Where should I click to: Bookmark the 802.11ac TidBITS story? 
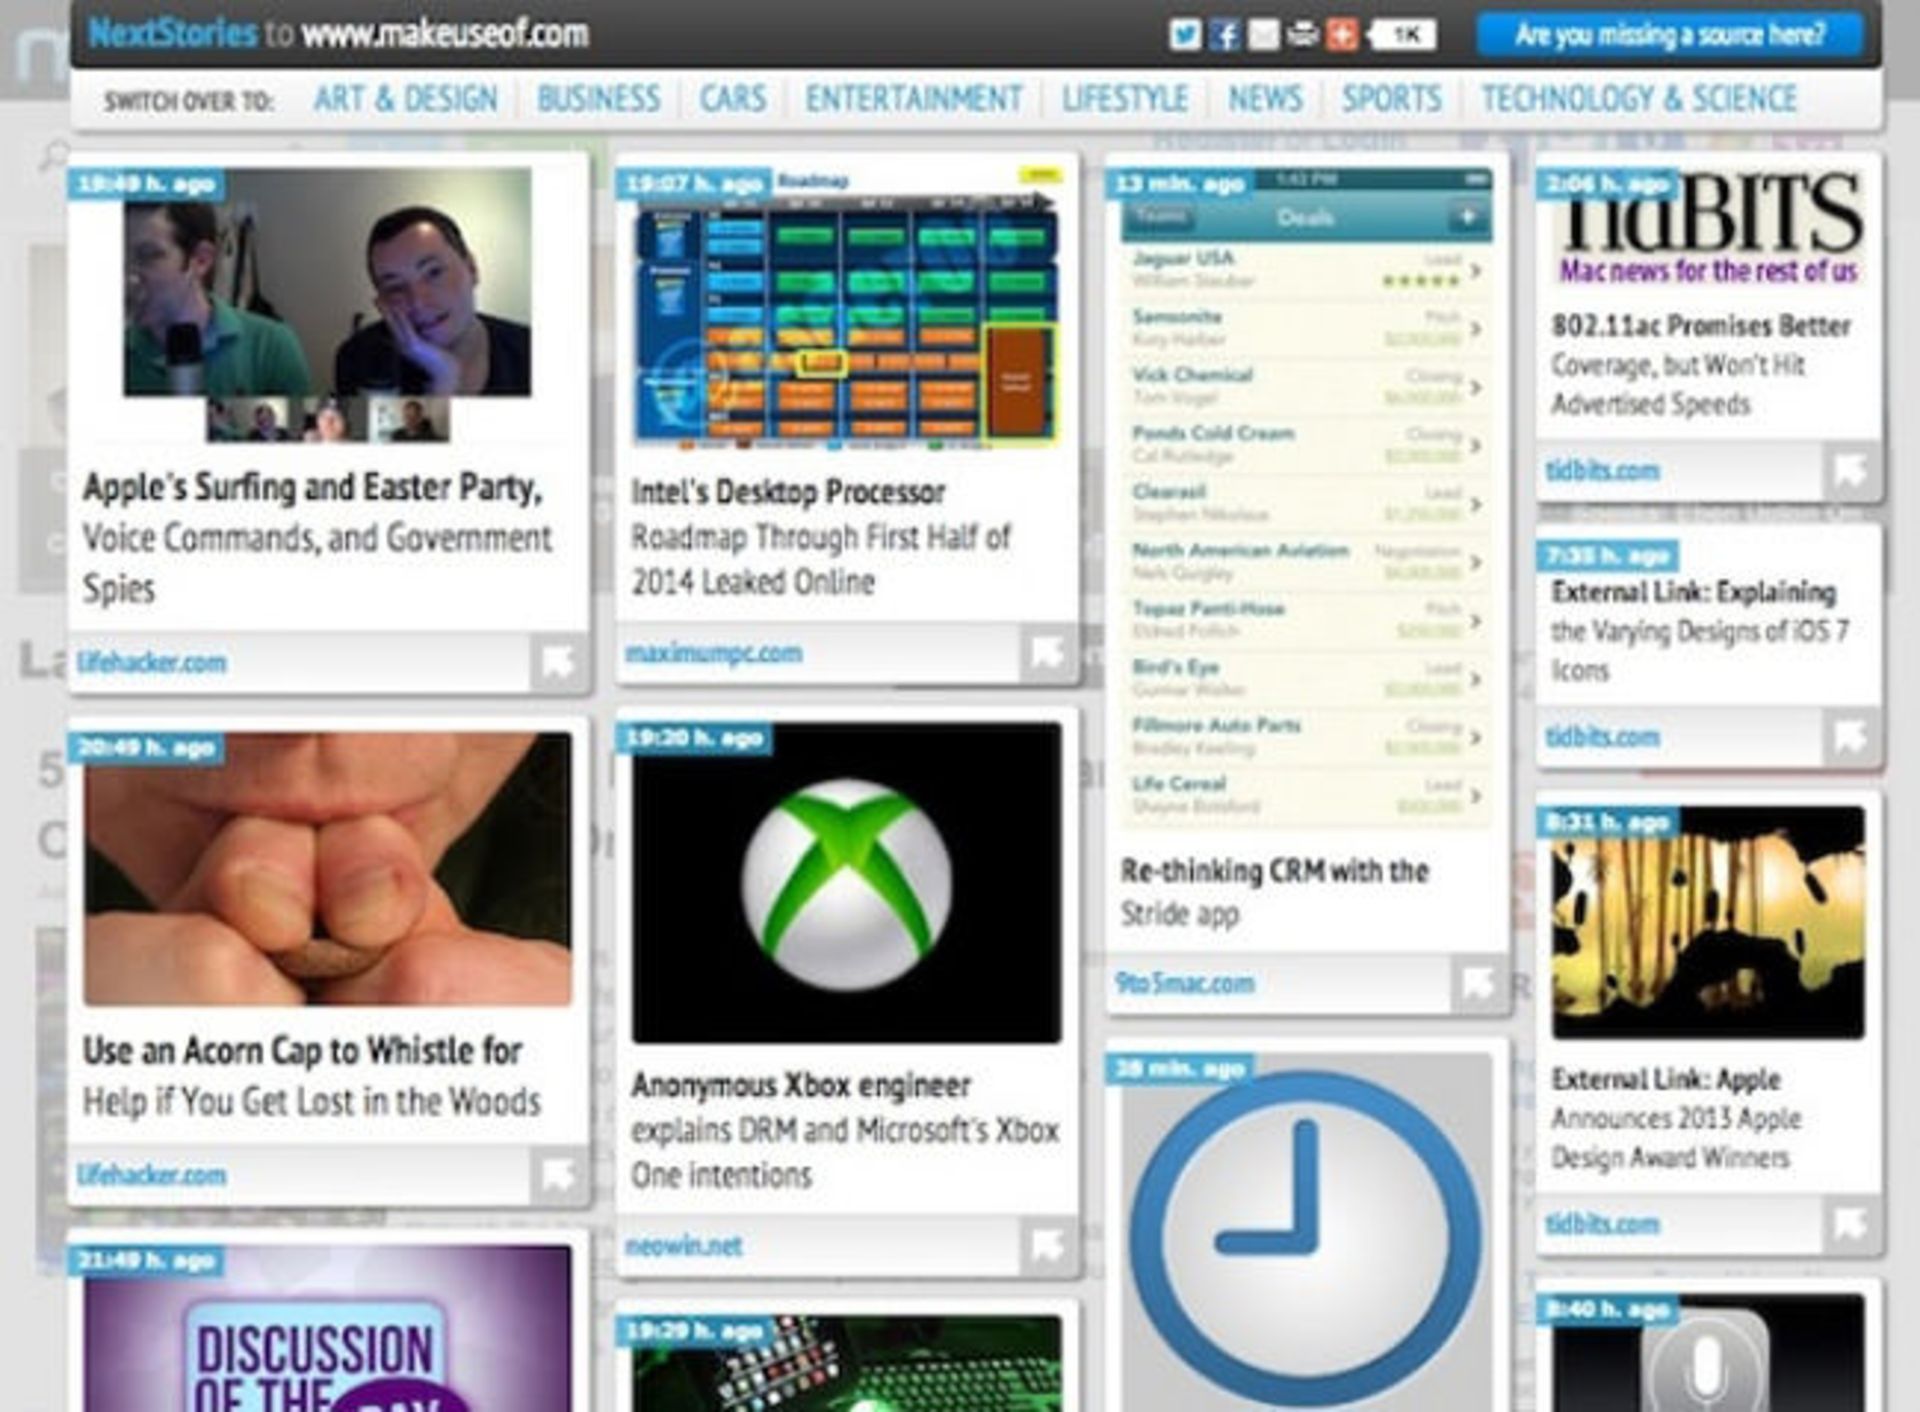tap(1849, 470)
